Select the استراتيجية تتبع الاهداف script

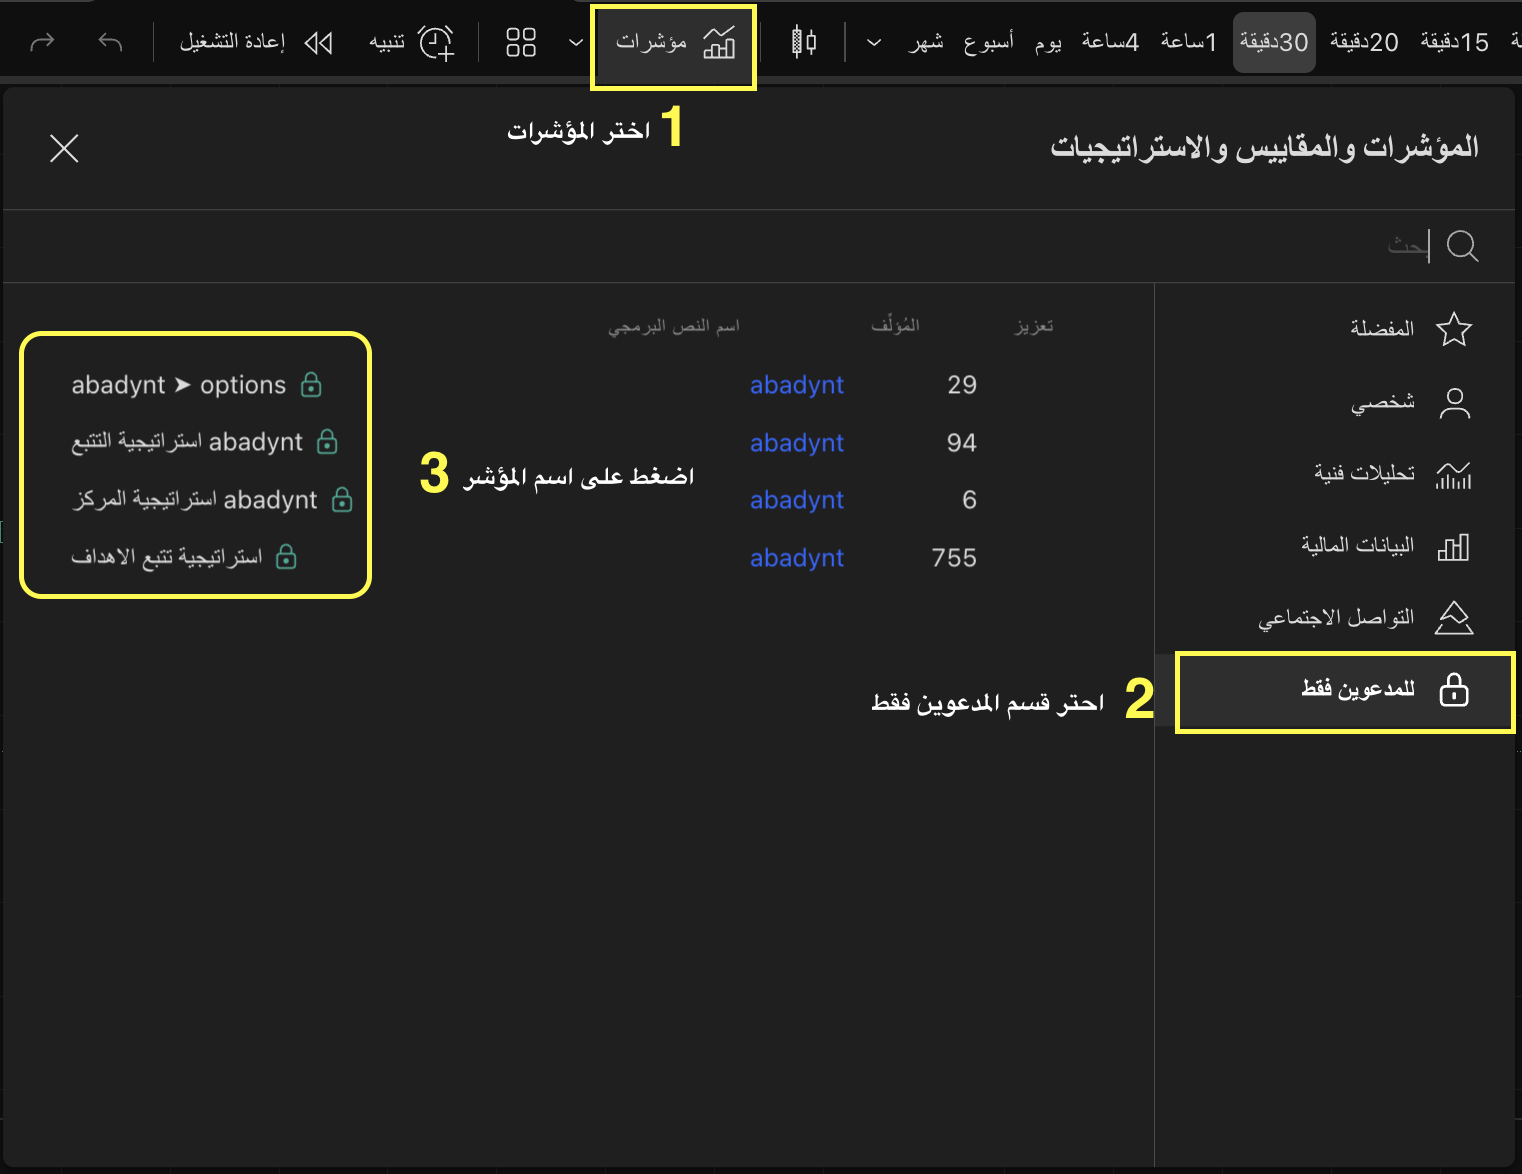click(x=167, y=557)
